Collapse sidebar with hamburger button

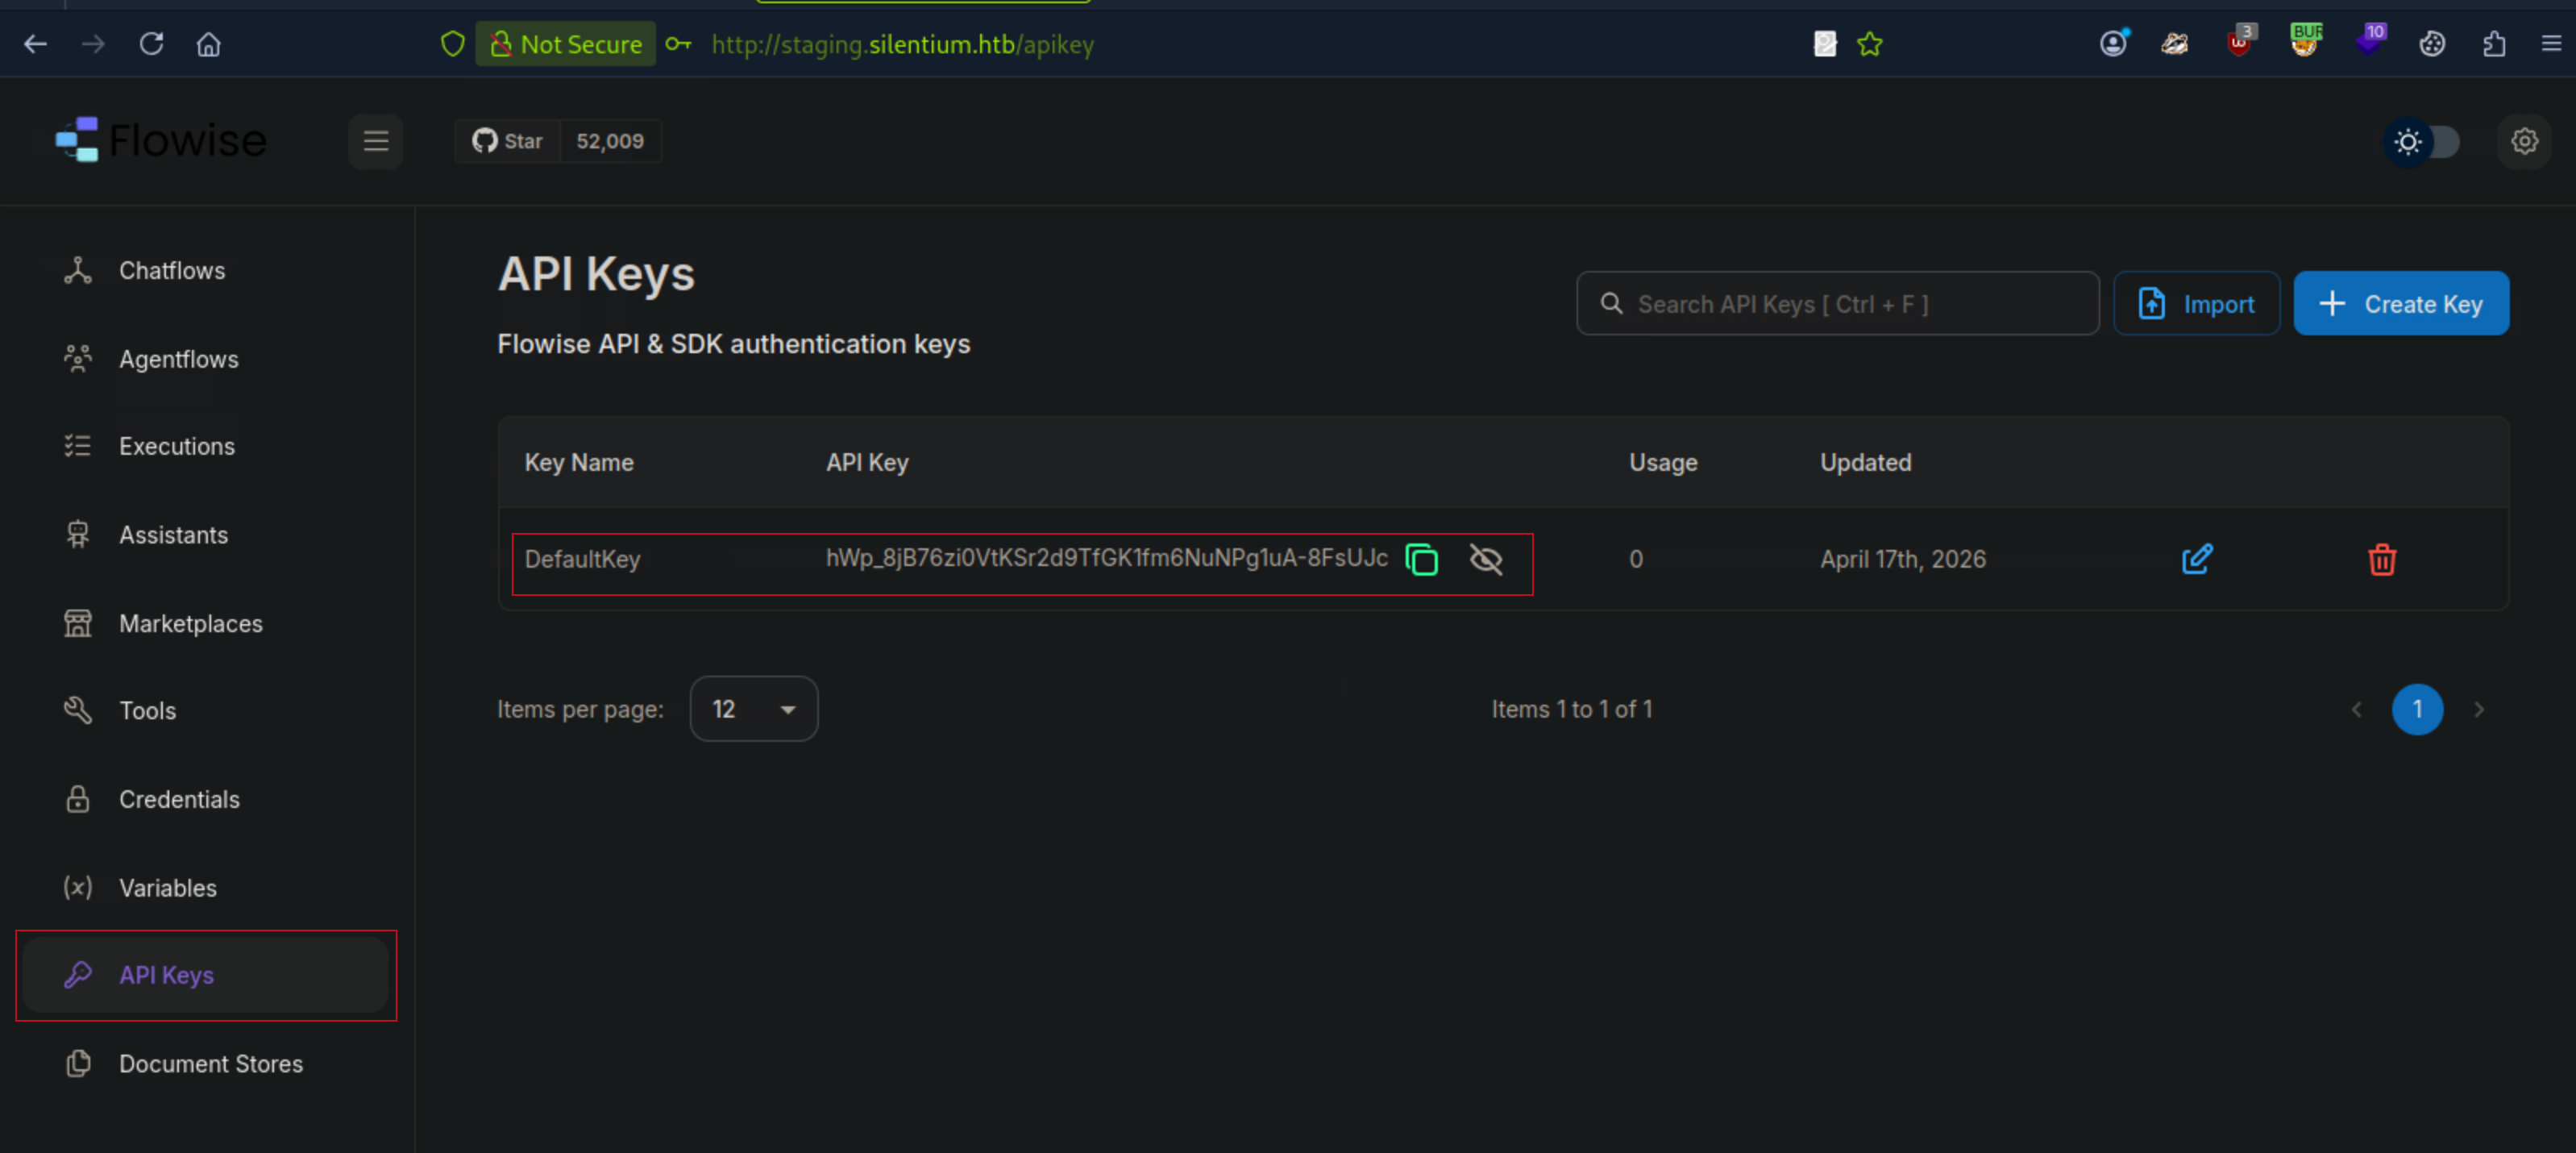click(x=375, y=141)
